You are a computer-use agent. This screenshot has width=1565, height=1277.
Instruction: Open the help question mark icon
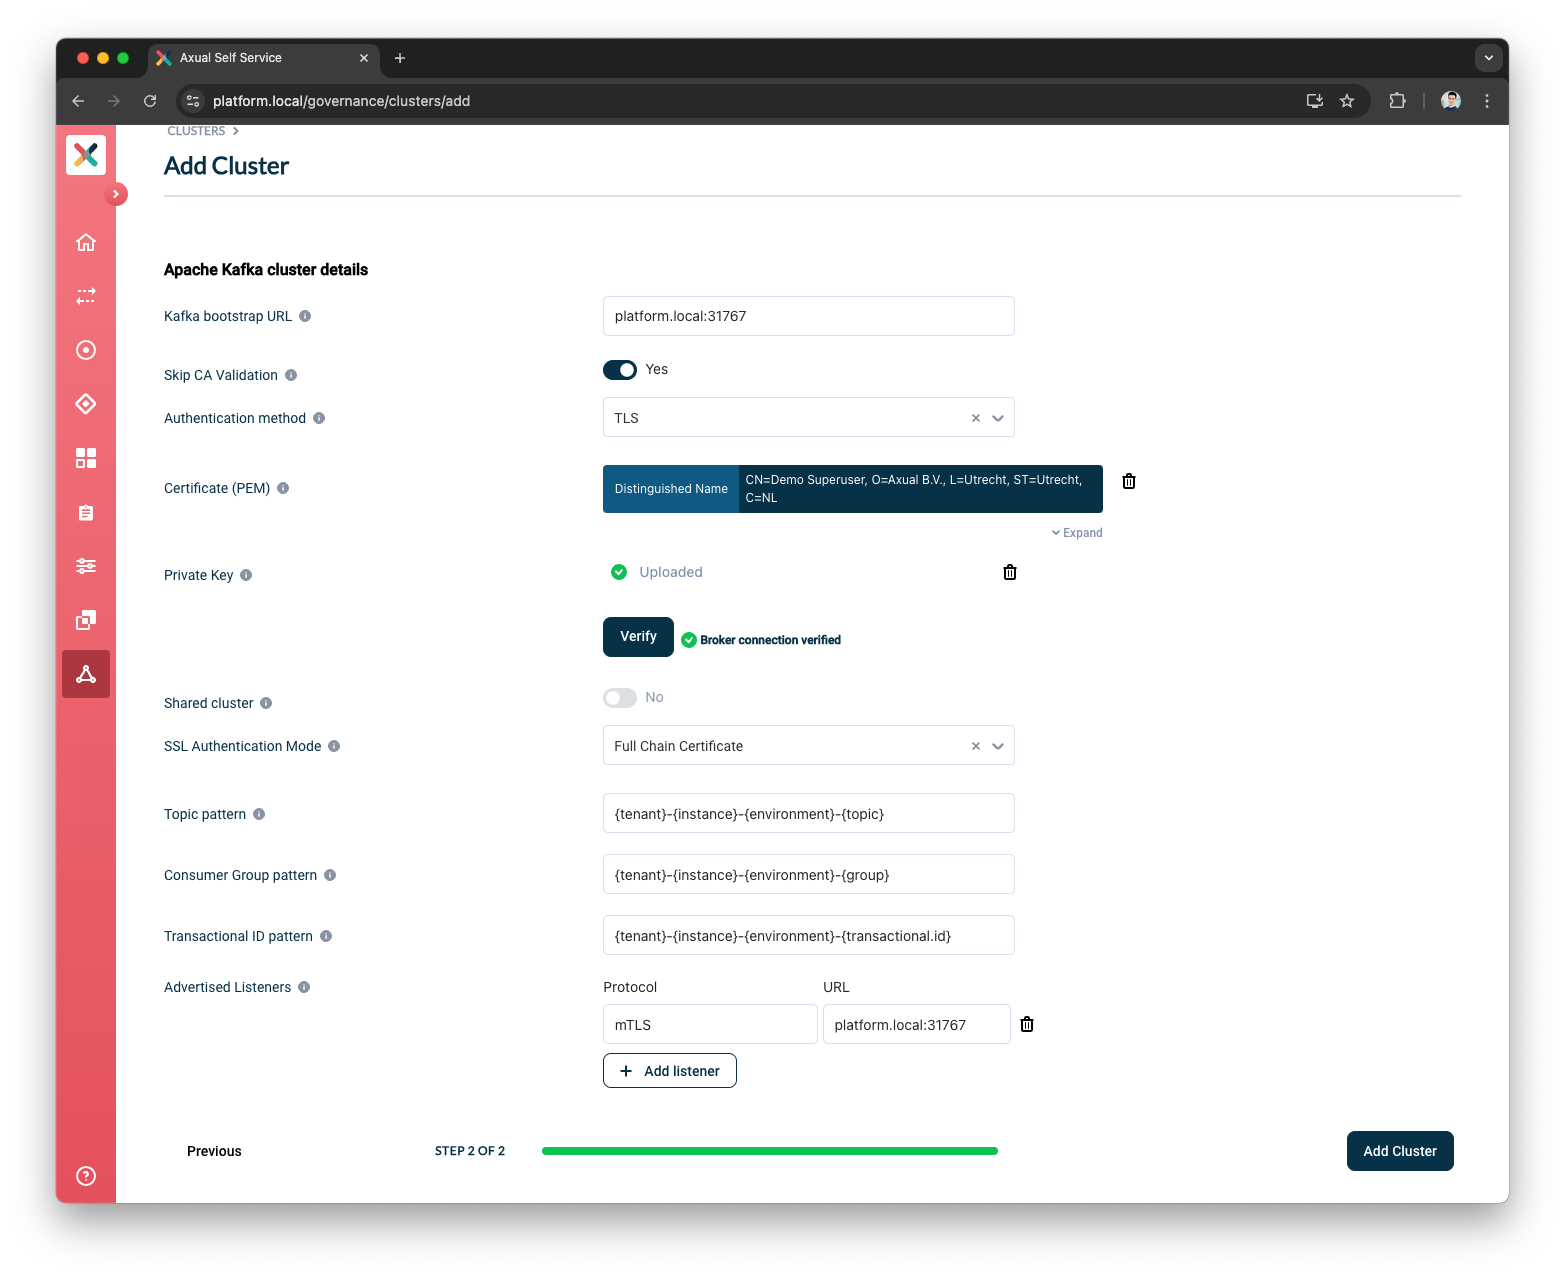[x=86, y=1176]
